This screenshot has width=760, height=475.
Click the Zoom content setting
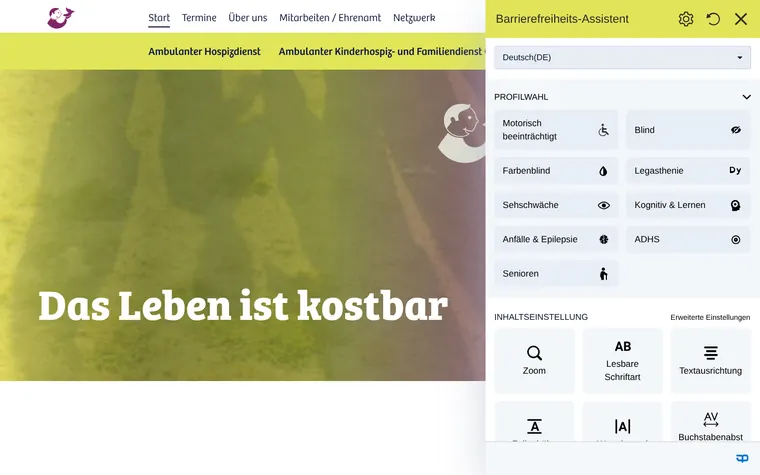[534, 361]
